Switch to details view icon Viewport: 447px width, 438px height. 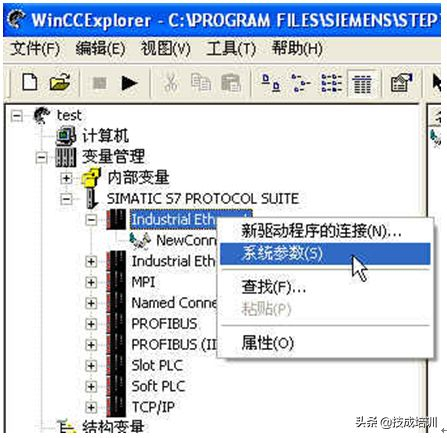[x=362, y=83]
